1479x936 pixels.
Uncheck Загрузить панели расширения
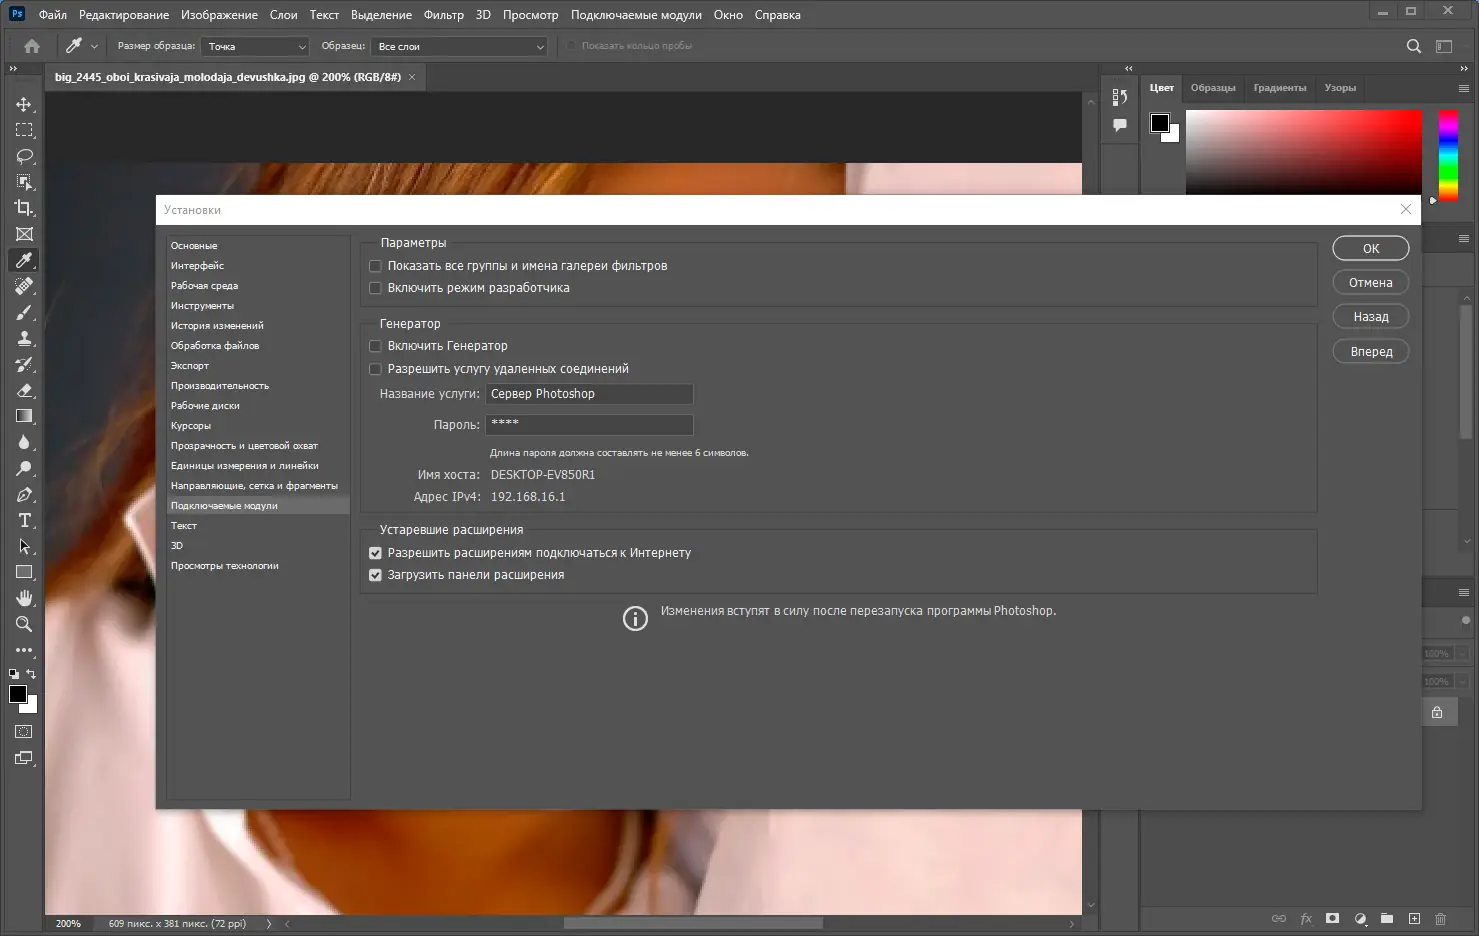tap(376, 575)
